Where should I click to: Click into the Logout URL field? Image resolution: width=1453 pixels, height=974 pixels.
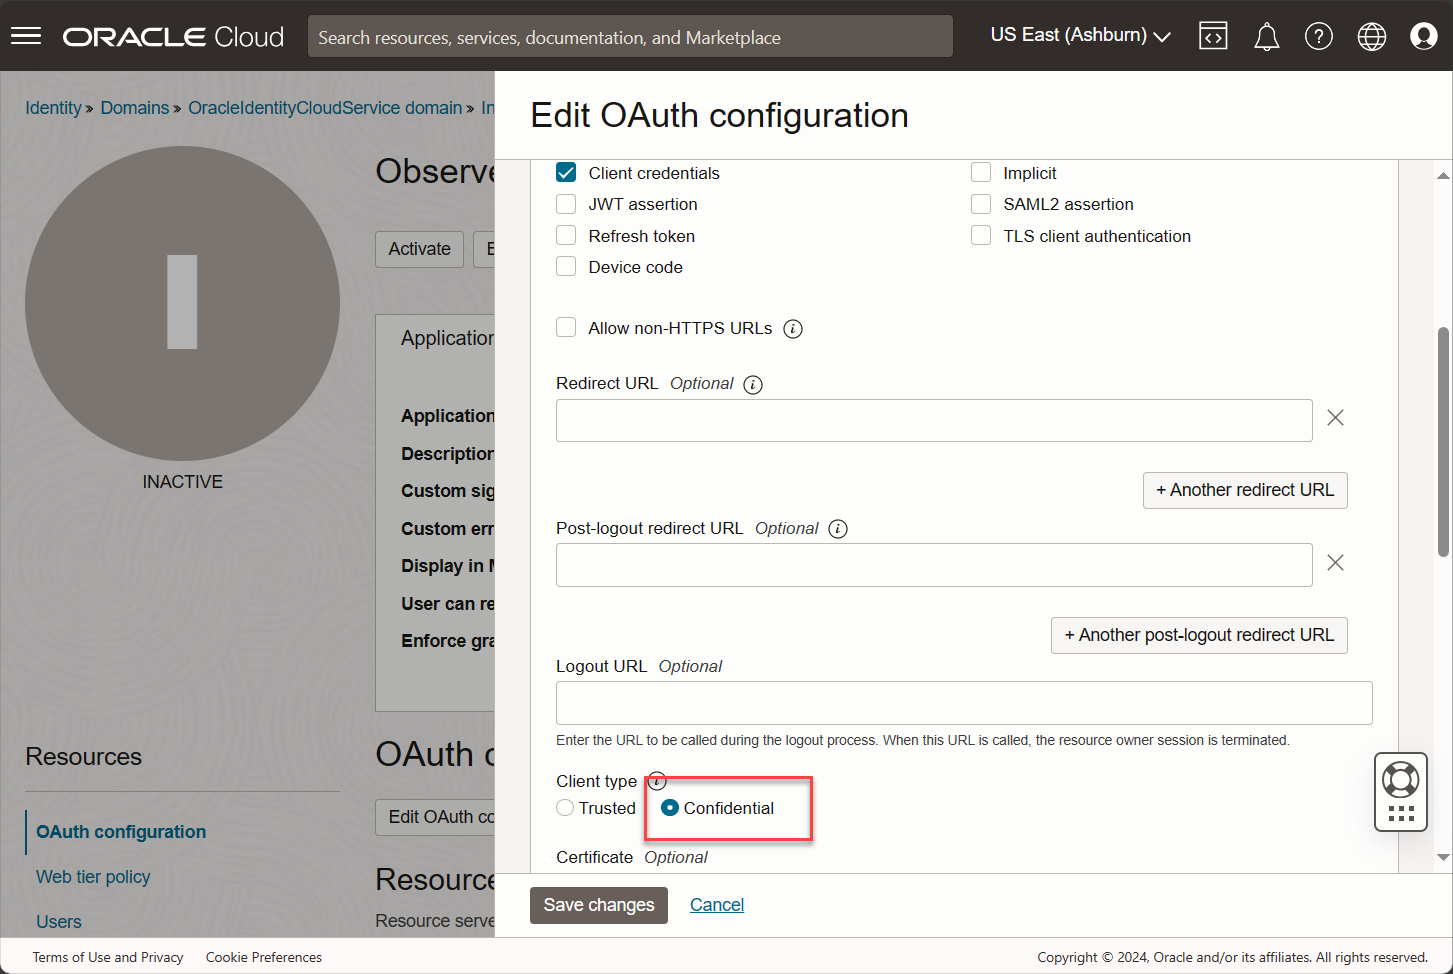(963, 703)
